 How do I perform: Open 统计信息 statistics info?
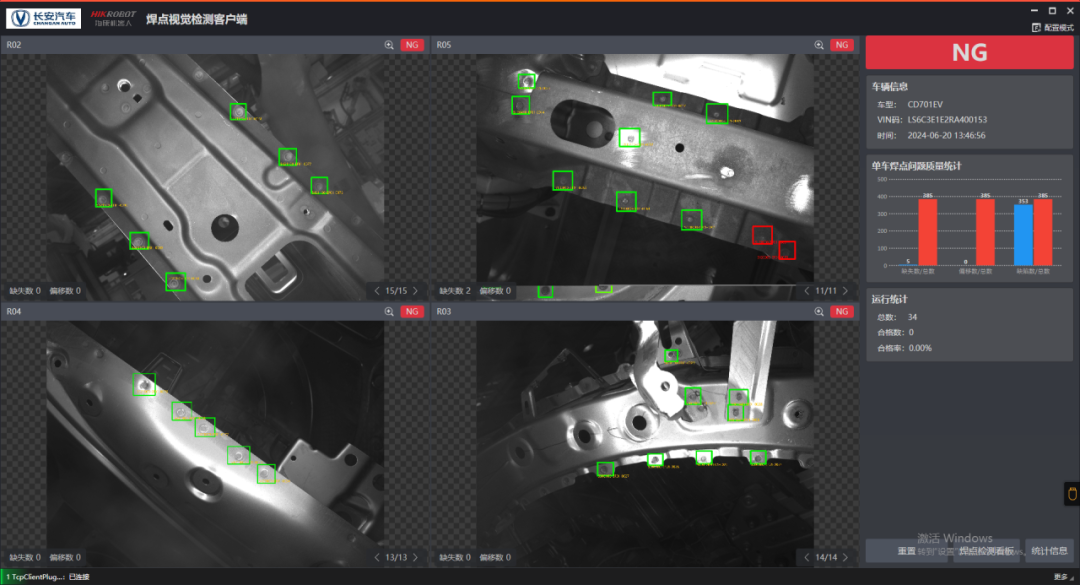[x=1048, y=551]
